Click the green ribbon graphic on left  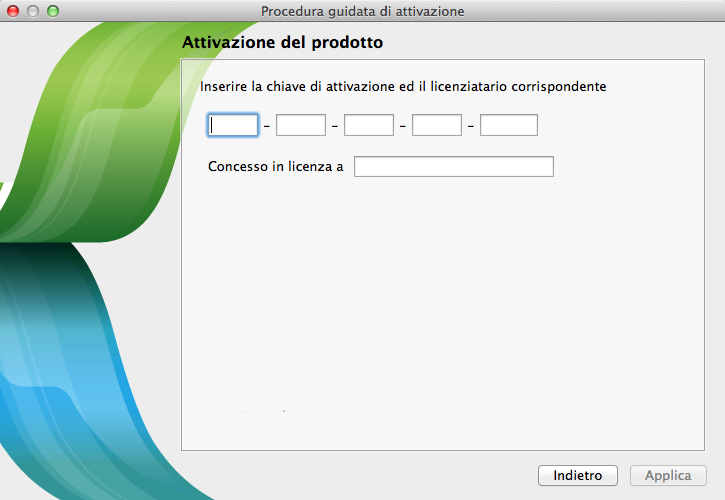(x=90, y=150)
